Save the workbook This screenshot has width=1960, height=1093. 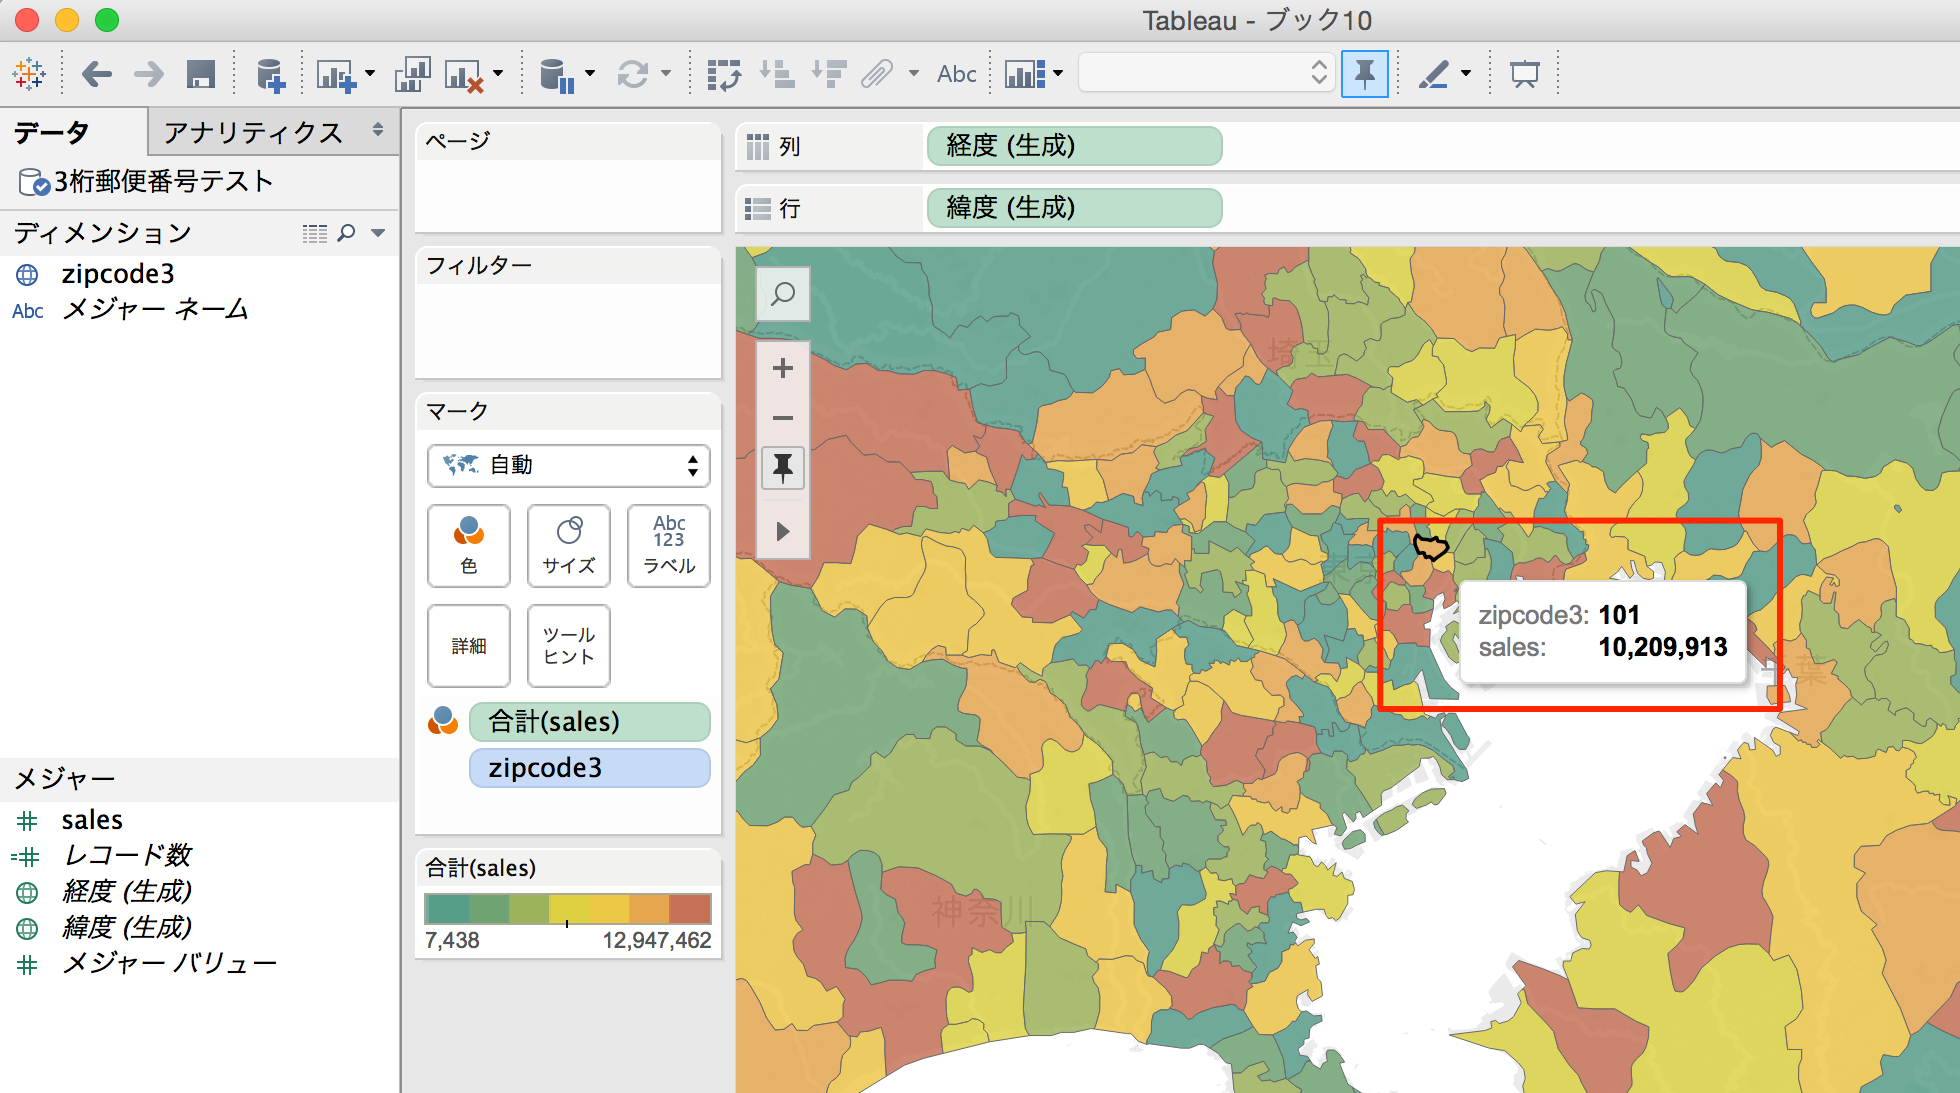coord(201,73)
